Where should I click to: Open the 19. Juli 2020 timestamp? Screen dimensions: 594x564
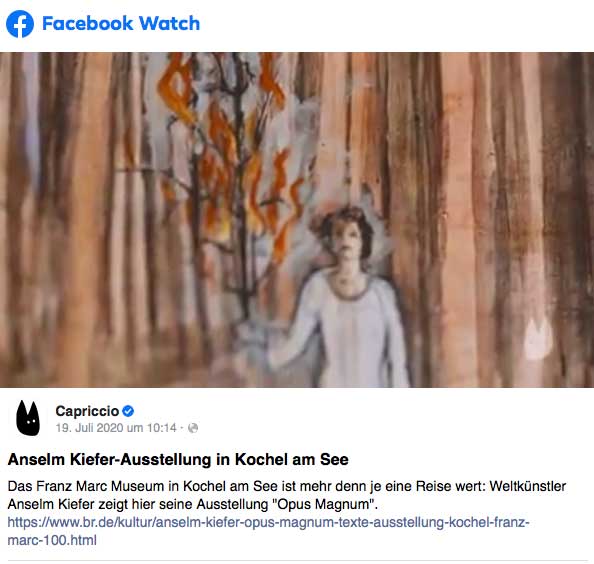coord(116,428)
